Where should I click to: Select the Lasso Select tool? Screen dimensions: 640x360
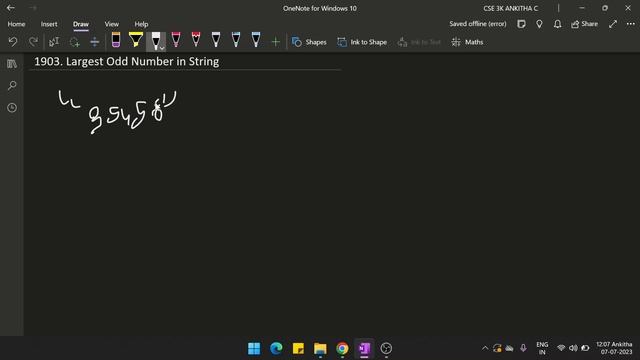[x=74, y=42]
